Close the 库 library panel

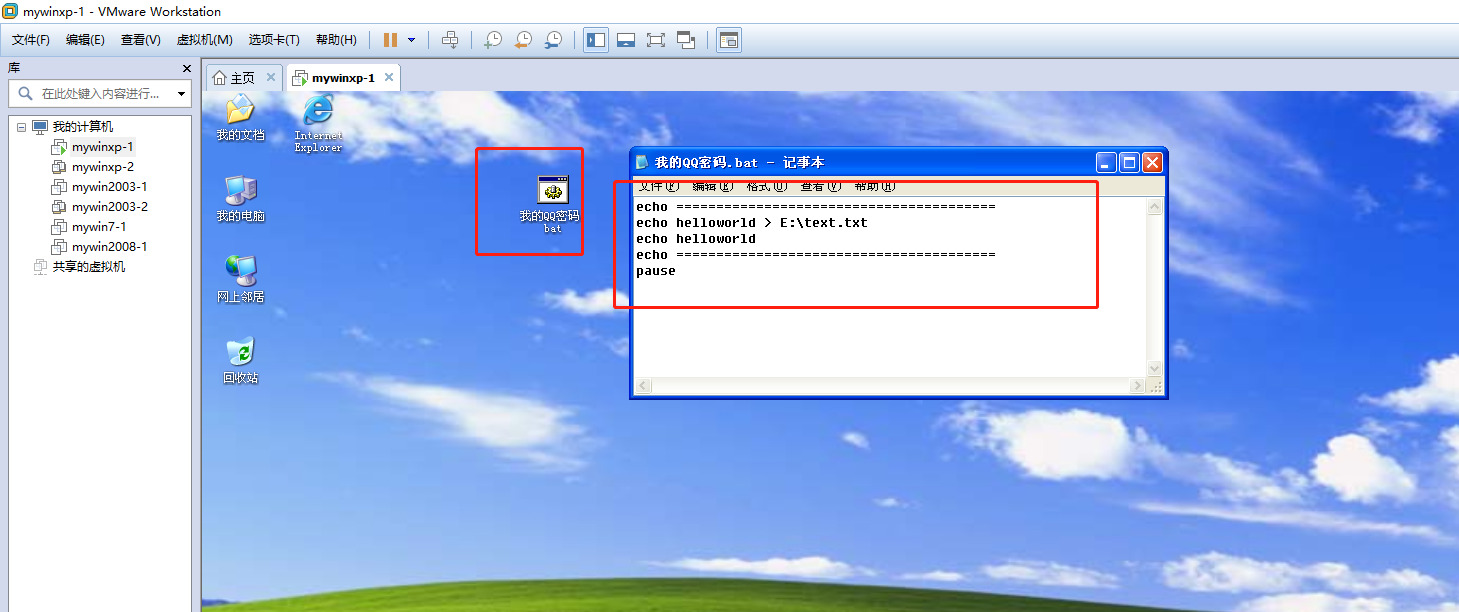186,68
